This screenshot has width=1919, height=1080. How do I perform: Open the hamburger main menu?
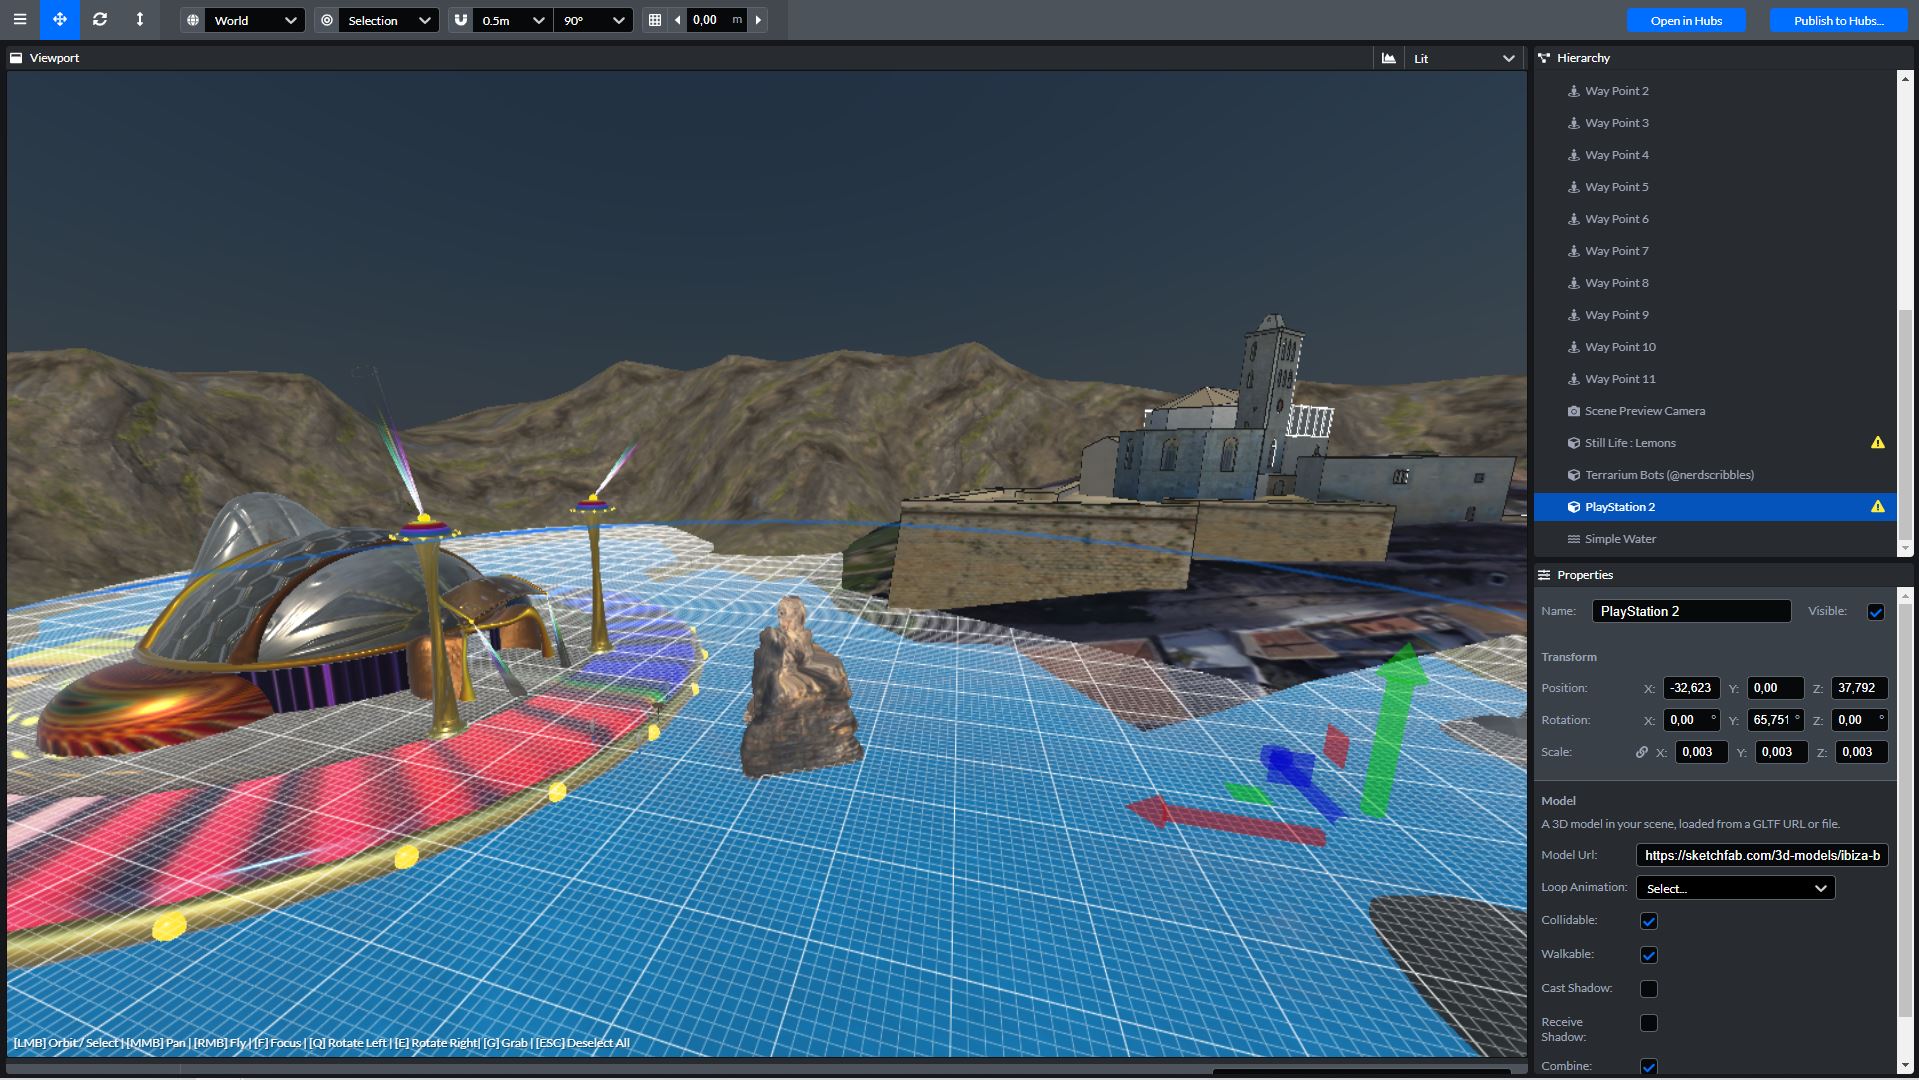(20, 20)
